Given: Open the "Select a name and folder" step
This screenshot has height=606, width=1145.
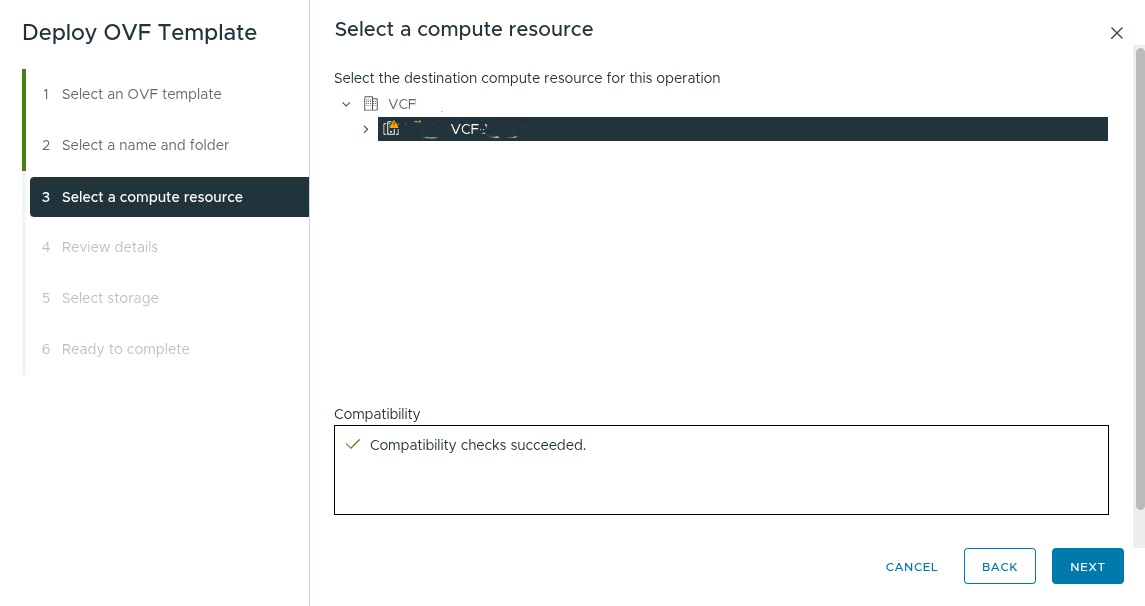Looking at the screenshot, I should coord(143,145).
